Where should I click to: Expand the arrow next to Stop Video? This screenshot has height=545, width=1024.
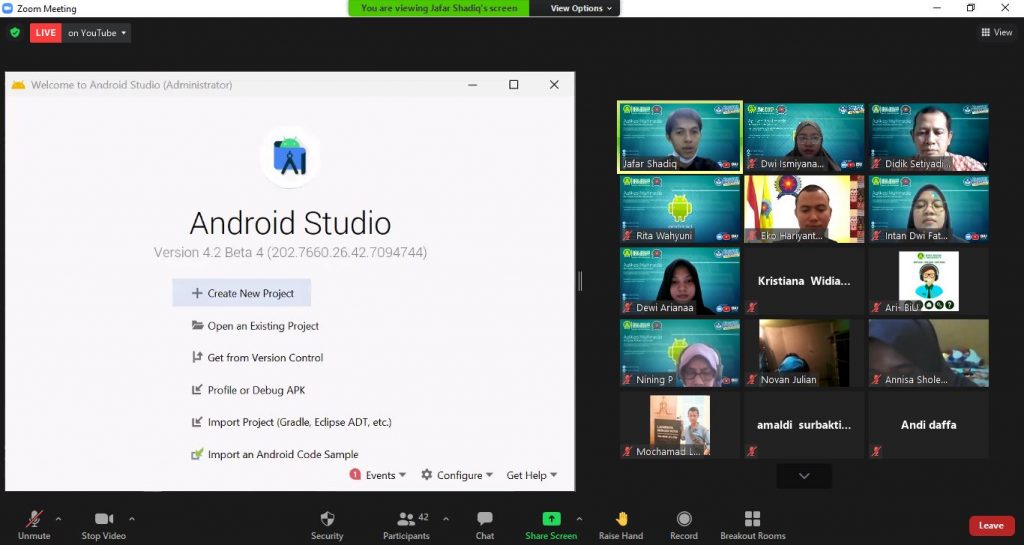point(132,520)
